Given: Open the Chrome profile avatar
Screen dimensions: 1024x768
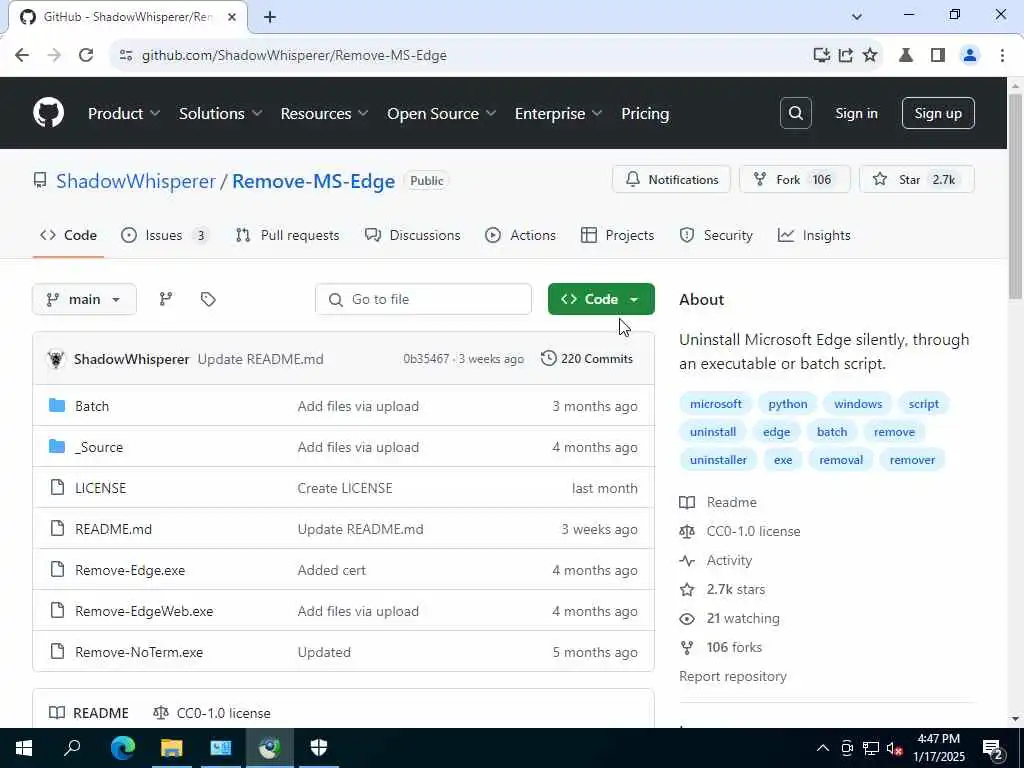Looking at the screenshot, I should (970, 55).
